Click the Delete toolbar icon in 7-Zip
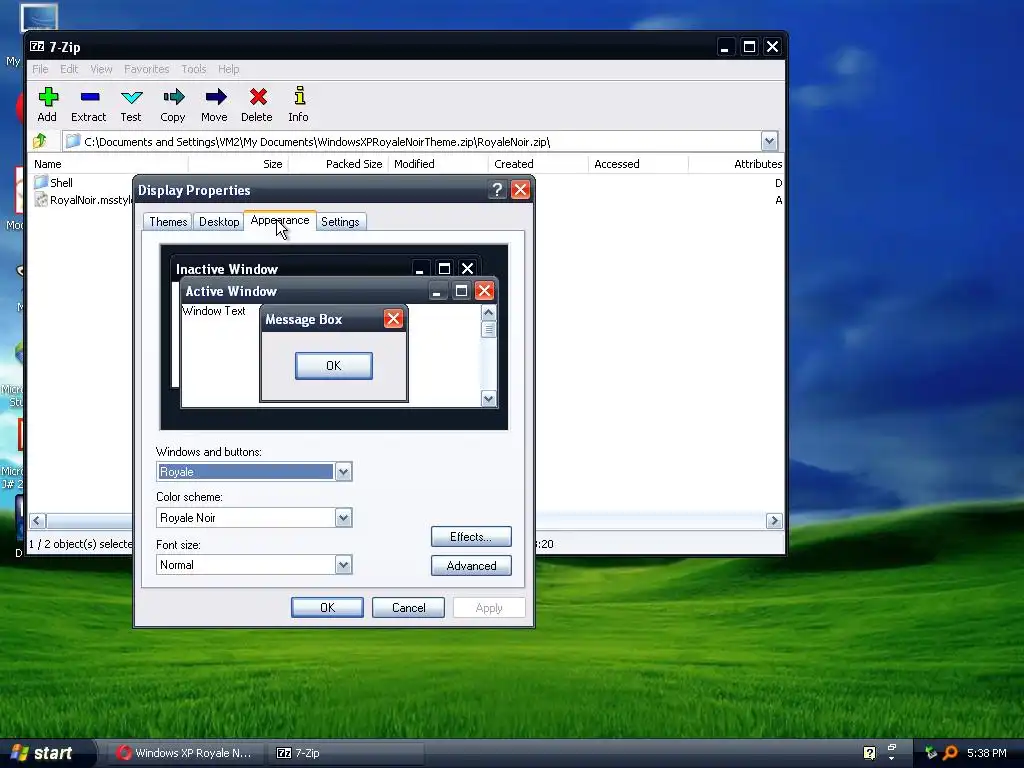Viewport: 1024px width, 768px height. [x=257, y=104]
